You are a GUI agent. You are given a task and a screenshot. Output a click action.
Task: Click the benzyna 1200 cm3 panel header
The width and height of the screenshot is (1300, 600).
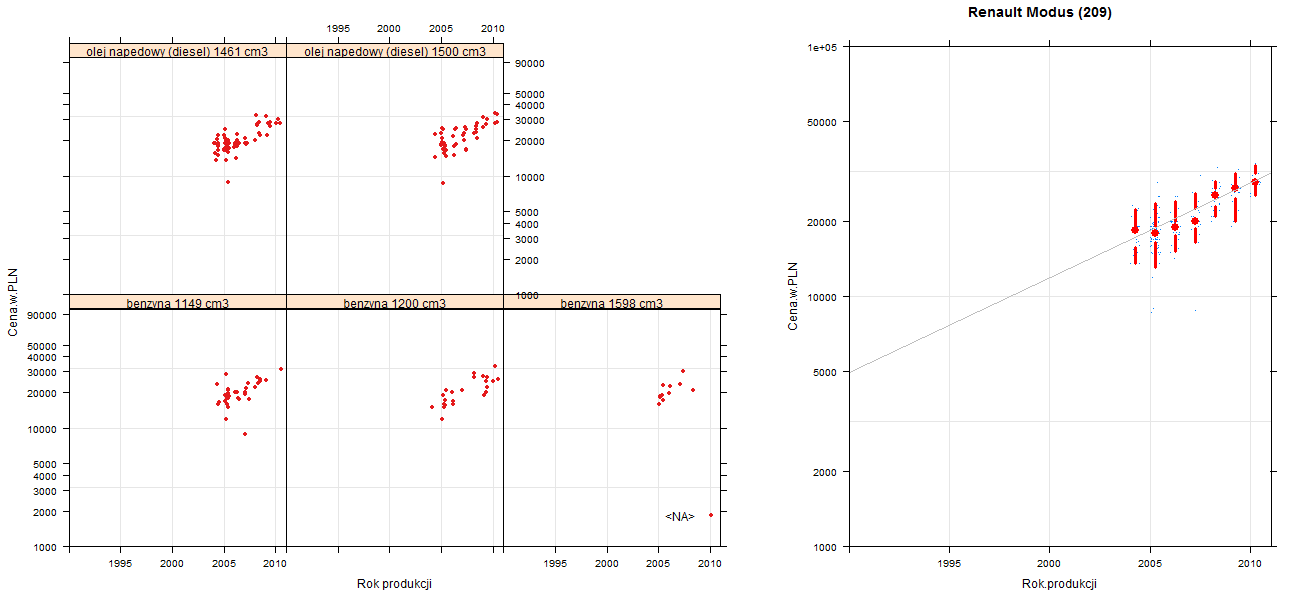click(395, 302)
